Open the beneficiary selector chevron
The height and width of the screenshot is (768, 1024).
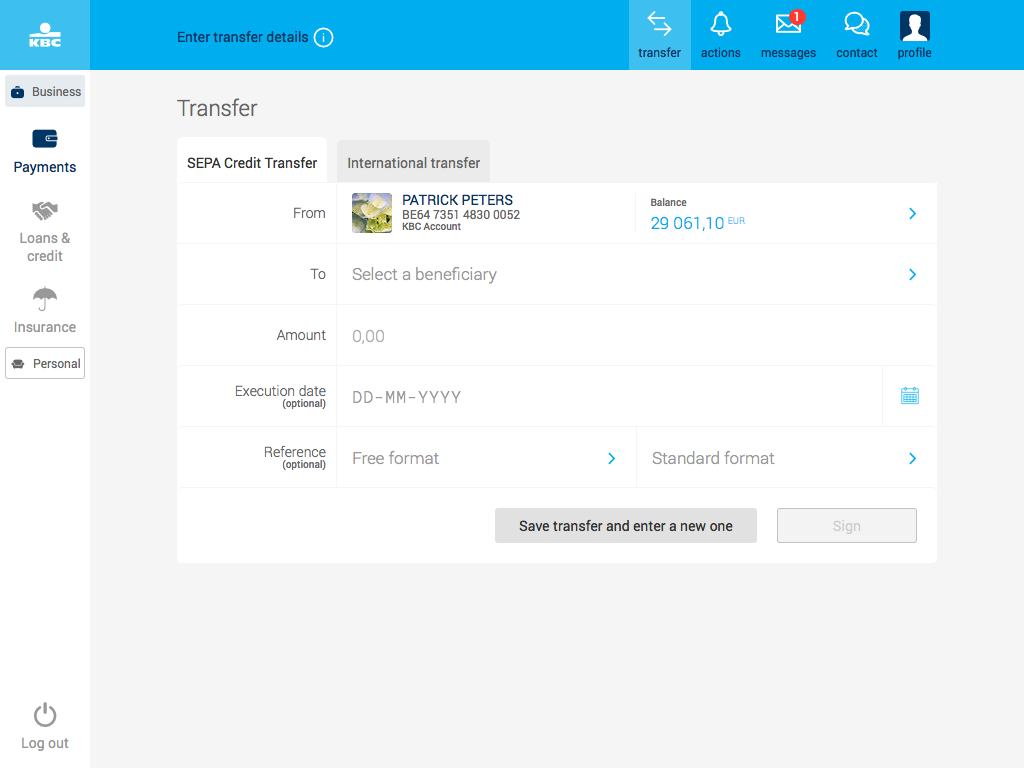pos(911,274)
